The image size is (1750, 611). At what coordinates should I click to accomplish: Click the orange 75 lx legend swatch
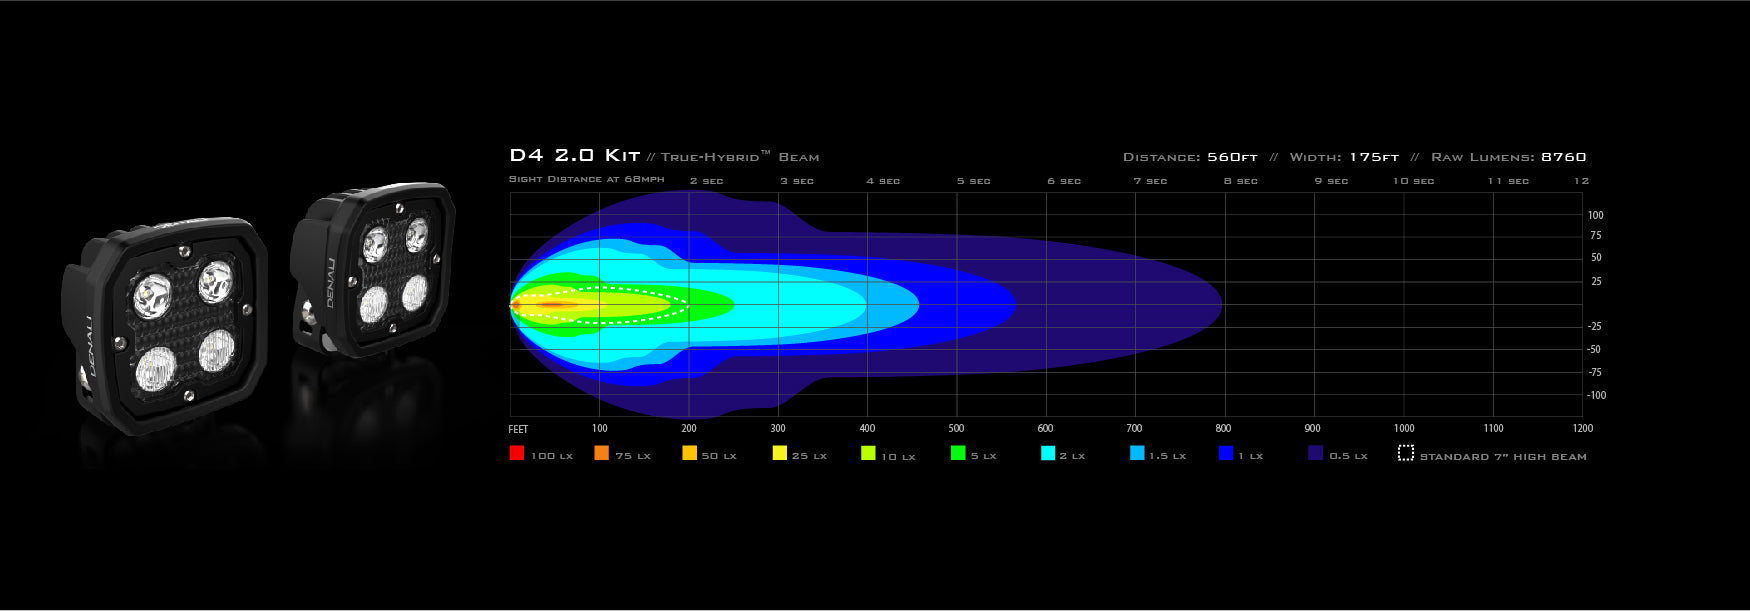601,453
